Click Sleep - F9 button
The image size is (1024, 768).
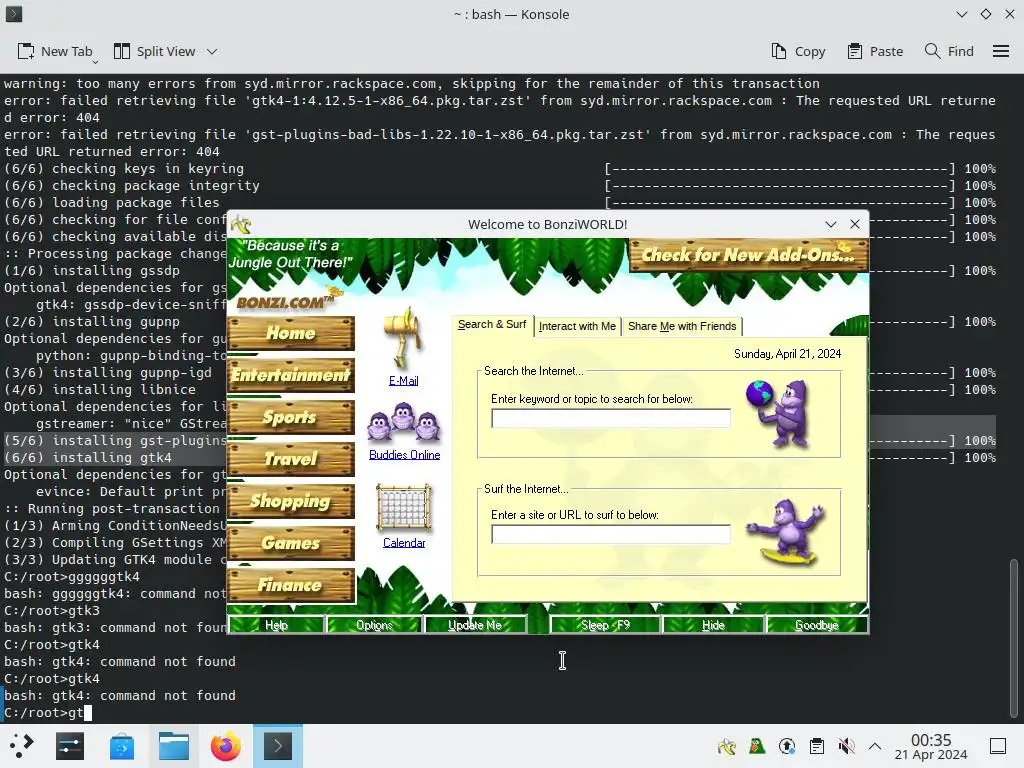(605, 625)
